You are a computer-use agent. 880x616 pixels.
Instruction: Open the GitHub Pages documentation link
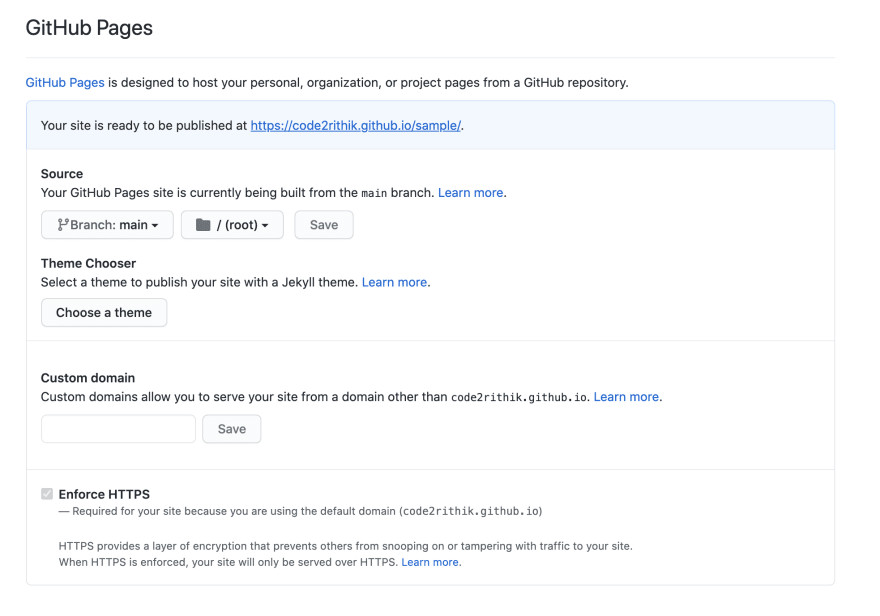[x=65, y=82]
